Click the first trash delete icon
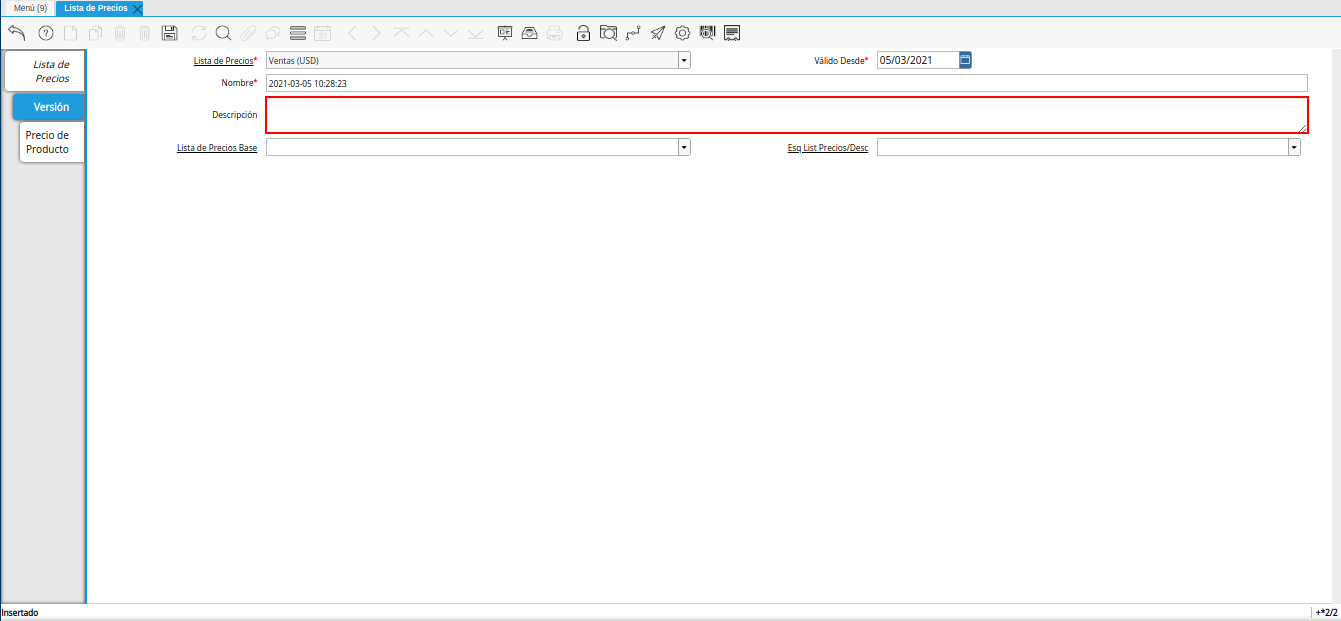The image size is (1341, 621). pyautogui.click(x=120, y=33)
